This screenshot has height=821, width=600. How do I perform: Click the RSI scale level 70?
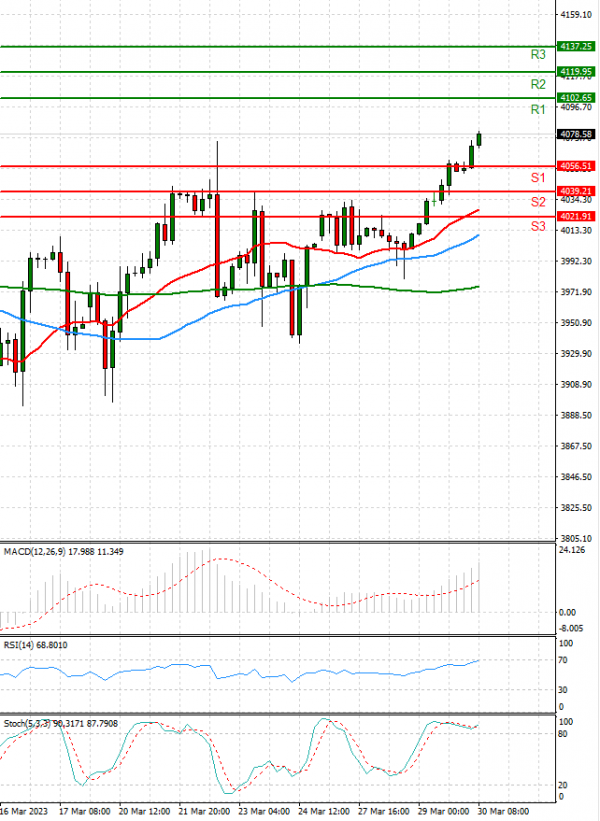pos(563,660)
